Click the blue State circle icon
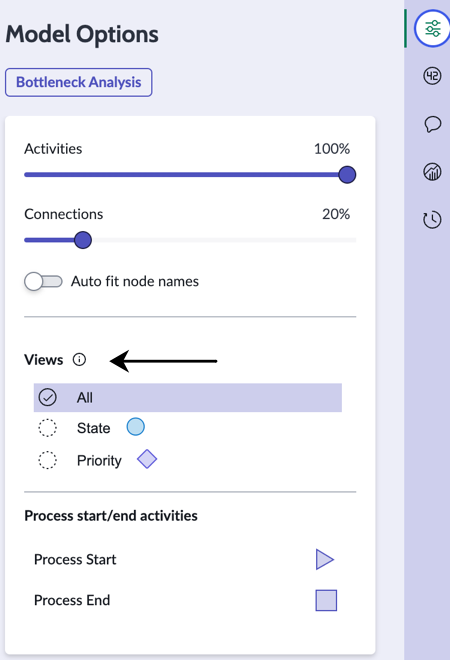The image size is (450, 660). pyautogui.click(x=136, y=427)
